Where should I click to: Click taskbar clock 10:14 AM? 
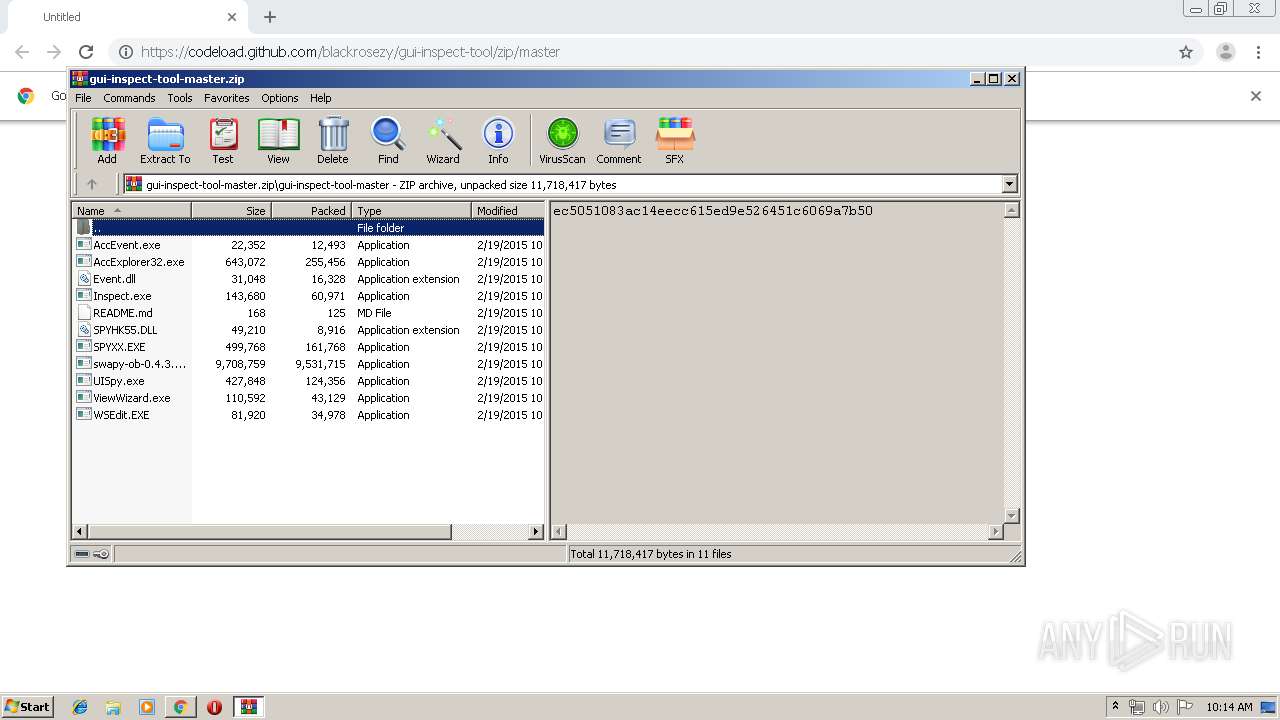click(1229, 707)
